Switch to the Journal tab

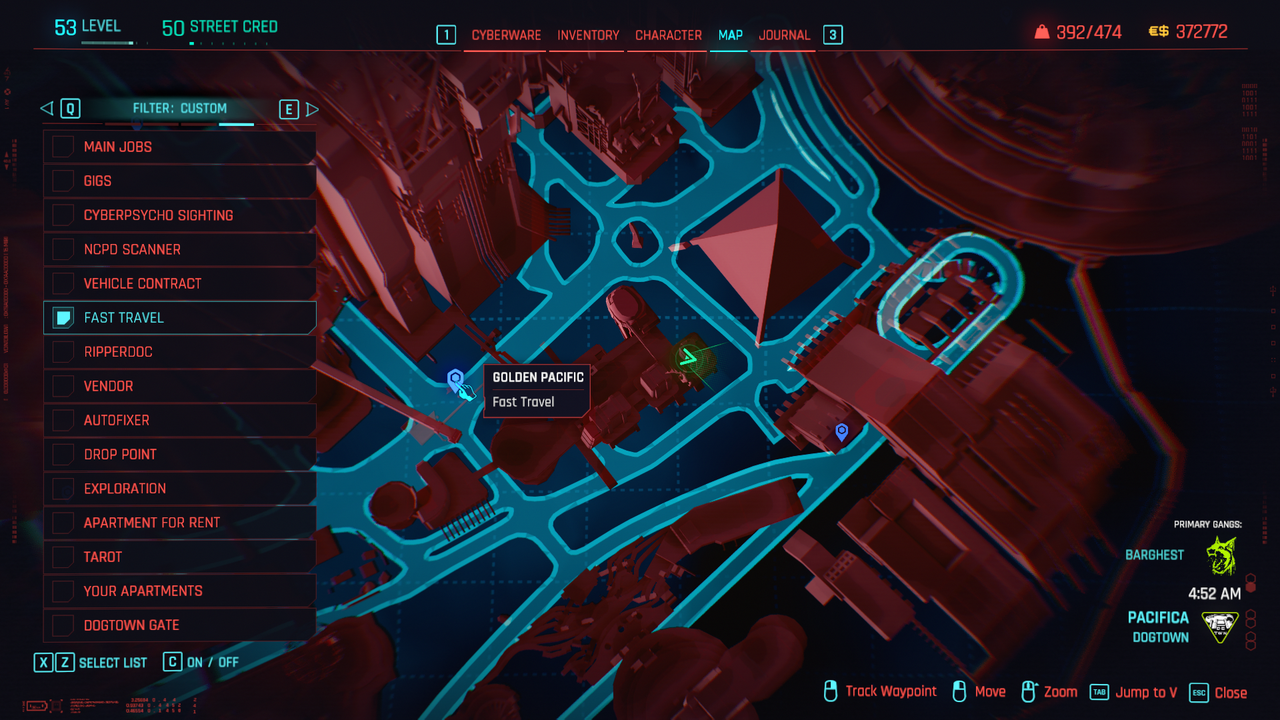(x=784, y=35)
